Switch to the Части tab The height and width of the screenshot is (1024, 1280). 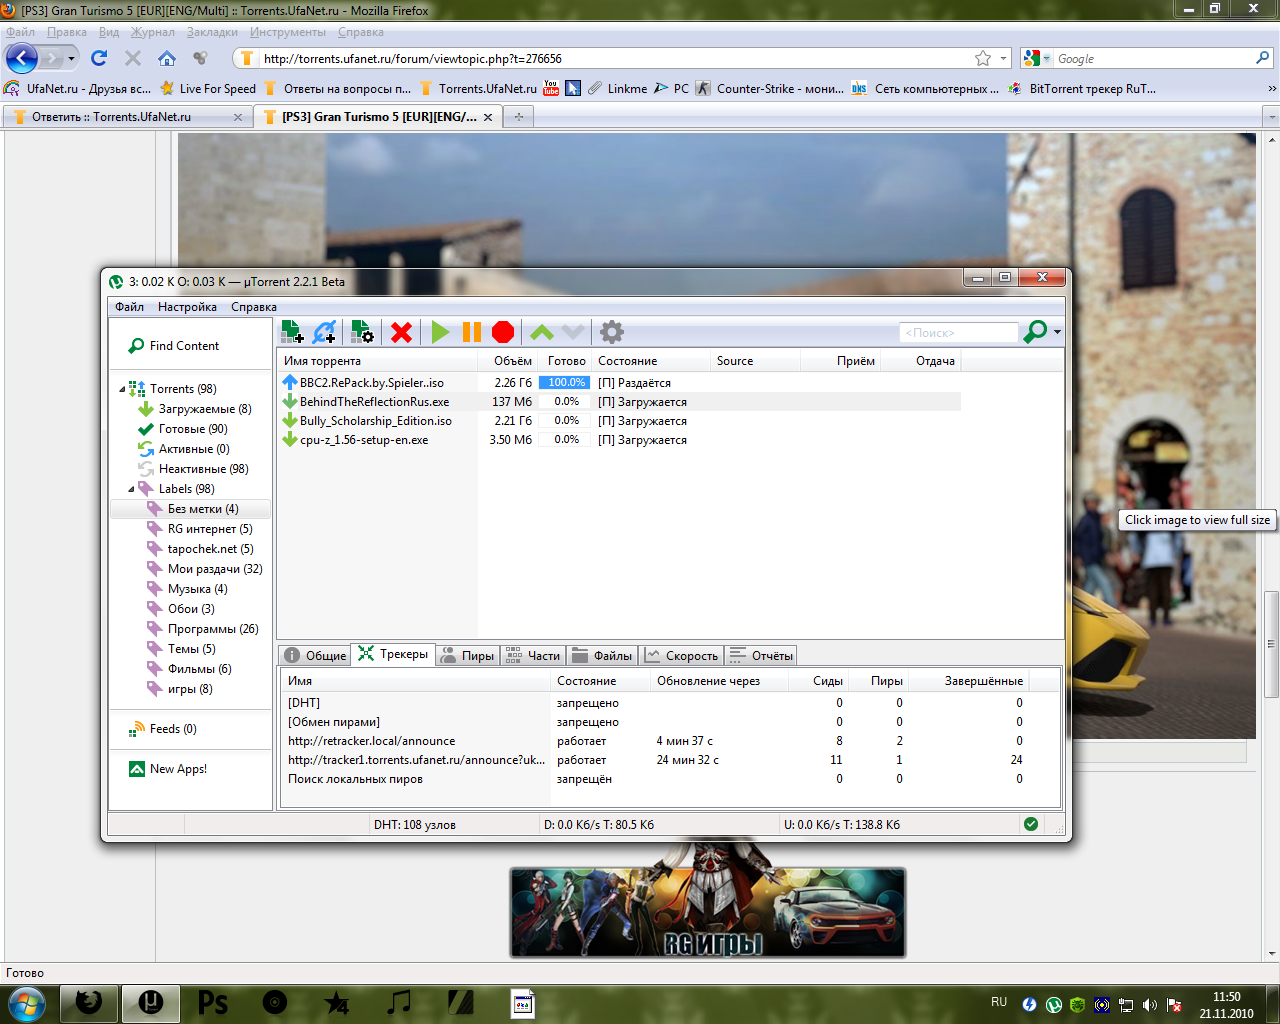click(x=533, y=655)
